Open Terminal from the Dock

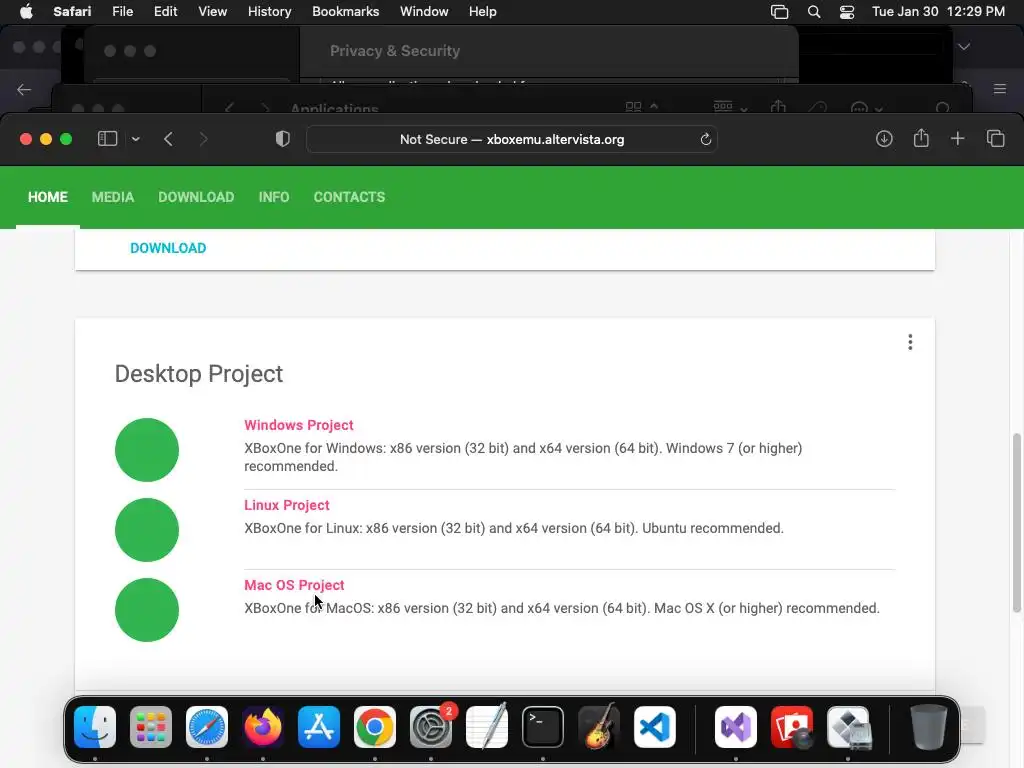click(x=543, y=727)
